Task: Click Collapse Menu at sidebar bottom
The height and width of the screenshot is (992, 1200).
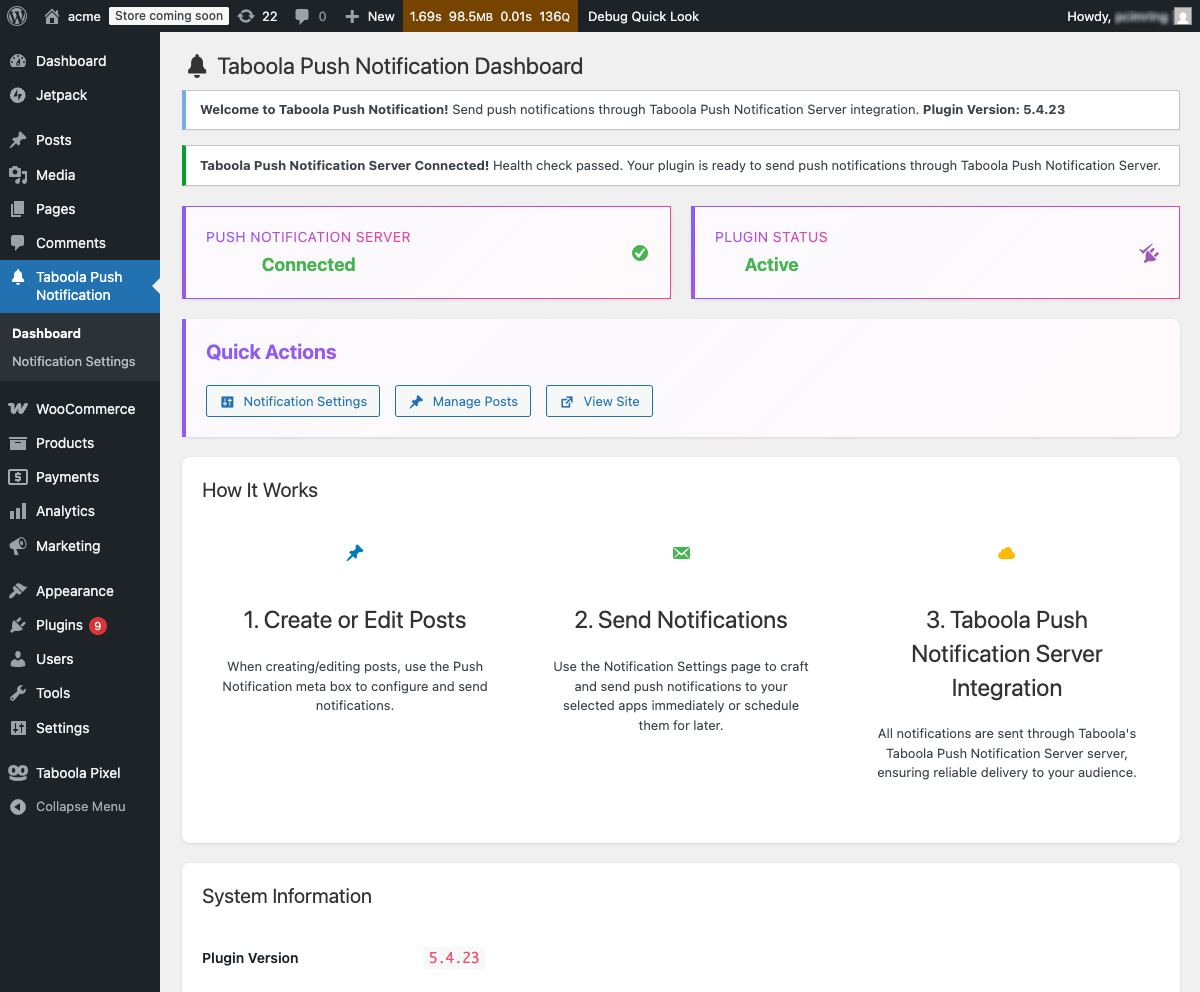Action: click(80, 807)
